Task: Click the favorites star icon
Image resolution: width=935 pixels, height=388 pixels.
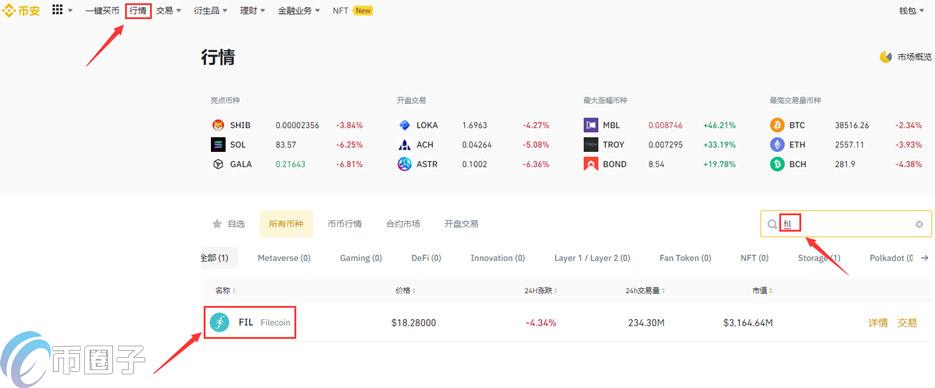Action: 217,224
